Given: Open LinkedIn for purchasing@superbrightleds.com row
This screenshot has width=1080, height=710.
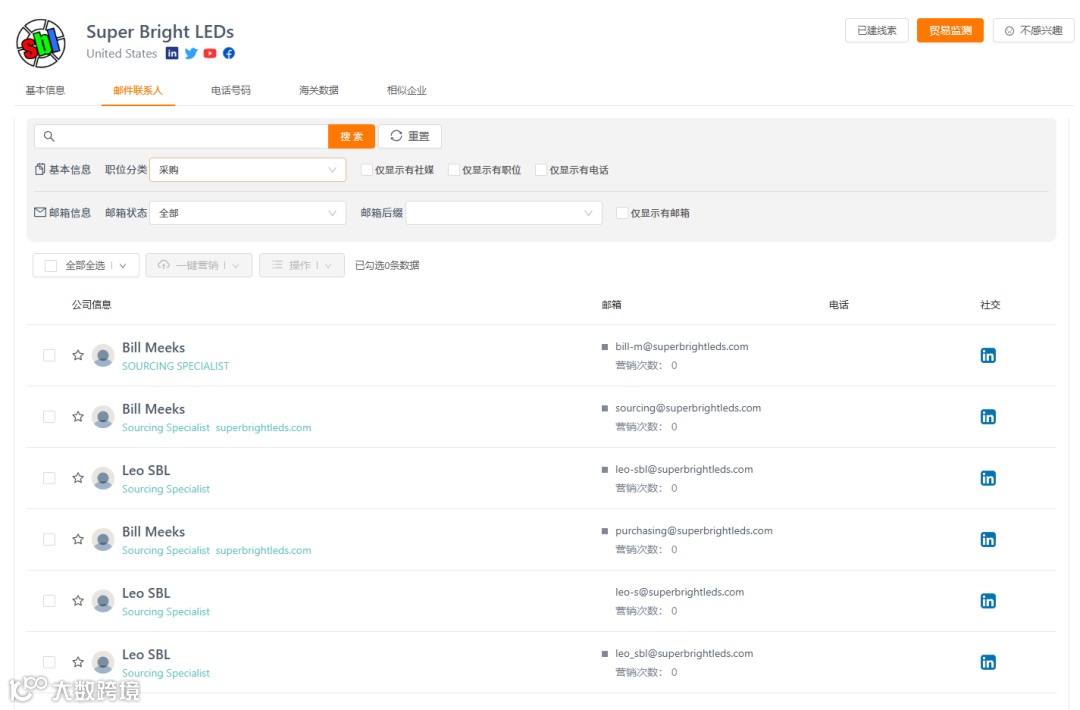Looking at the screenshot, I should (x=988, y=539).
